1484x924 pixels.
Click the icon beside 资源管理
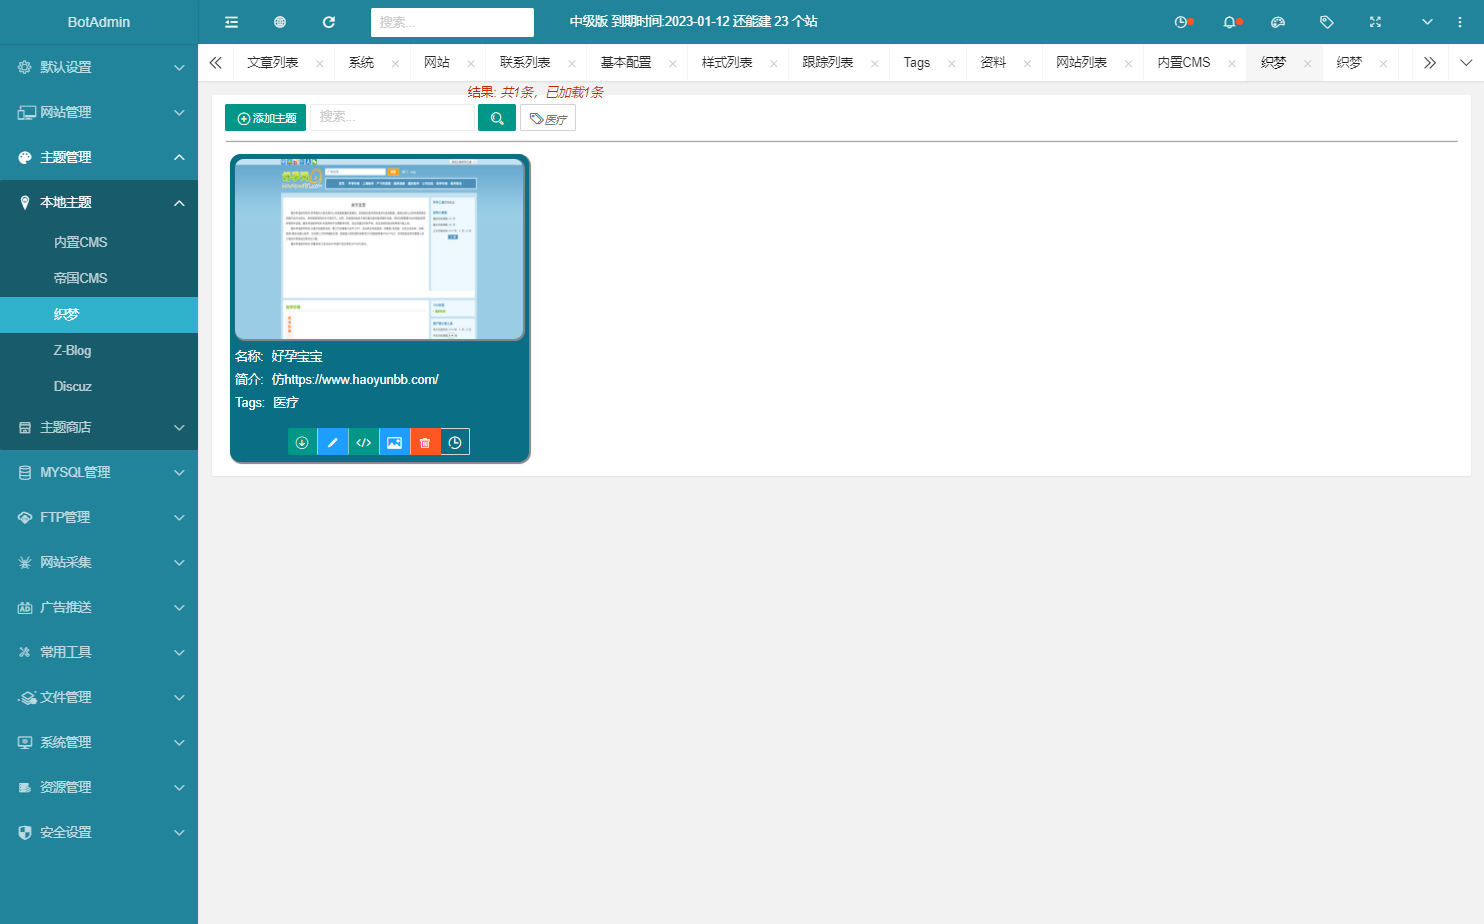point(25,787)
